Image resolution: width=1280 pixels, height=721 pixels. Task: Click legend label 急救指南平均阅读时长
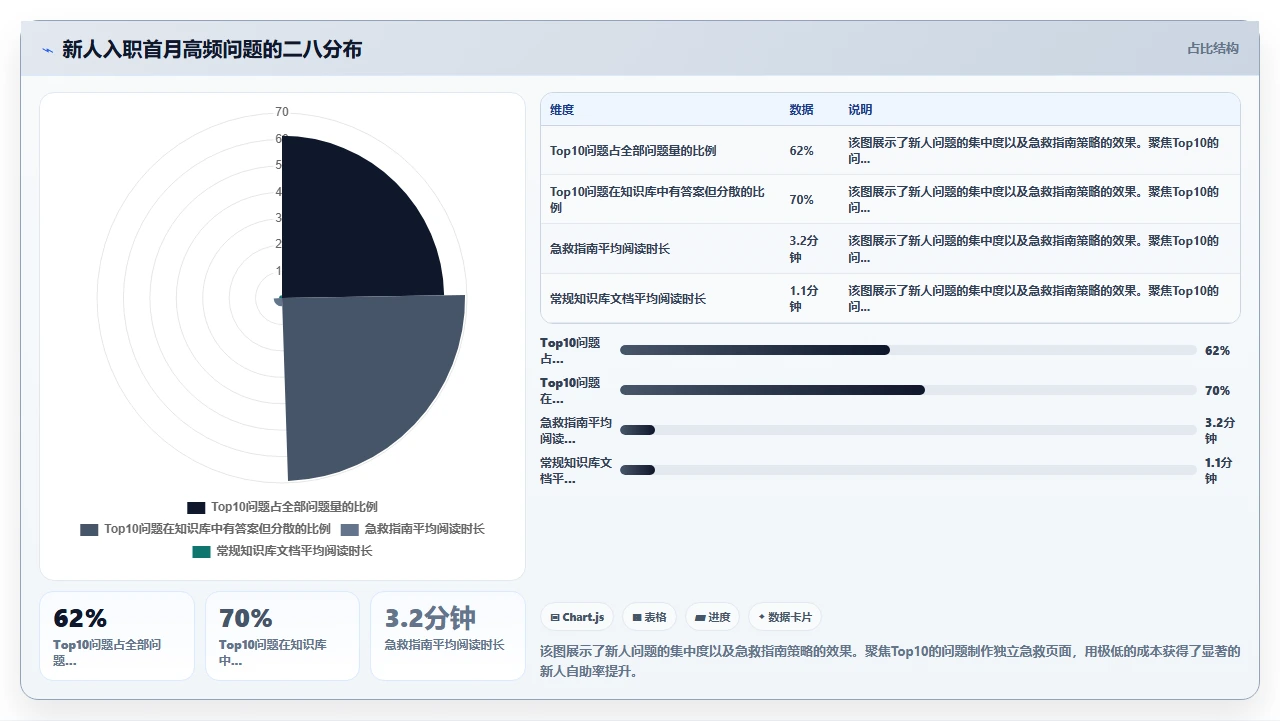point(424,529)
